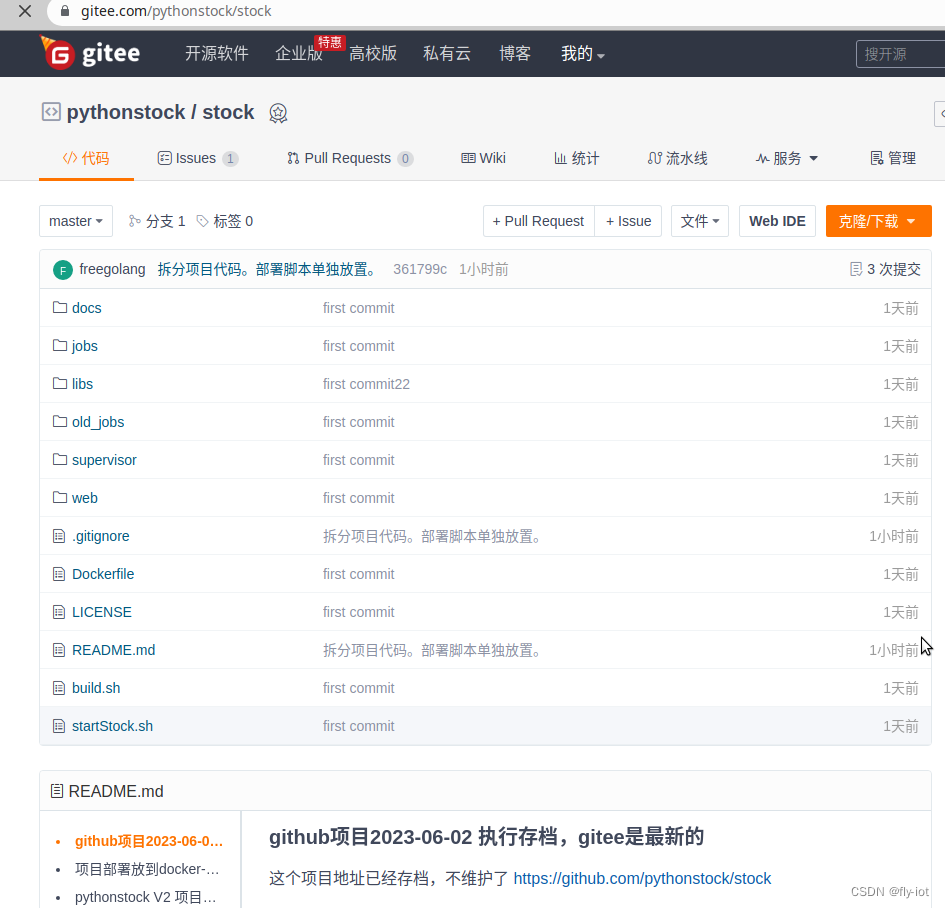Open the docs folder

coord(86,308)
